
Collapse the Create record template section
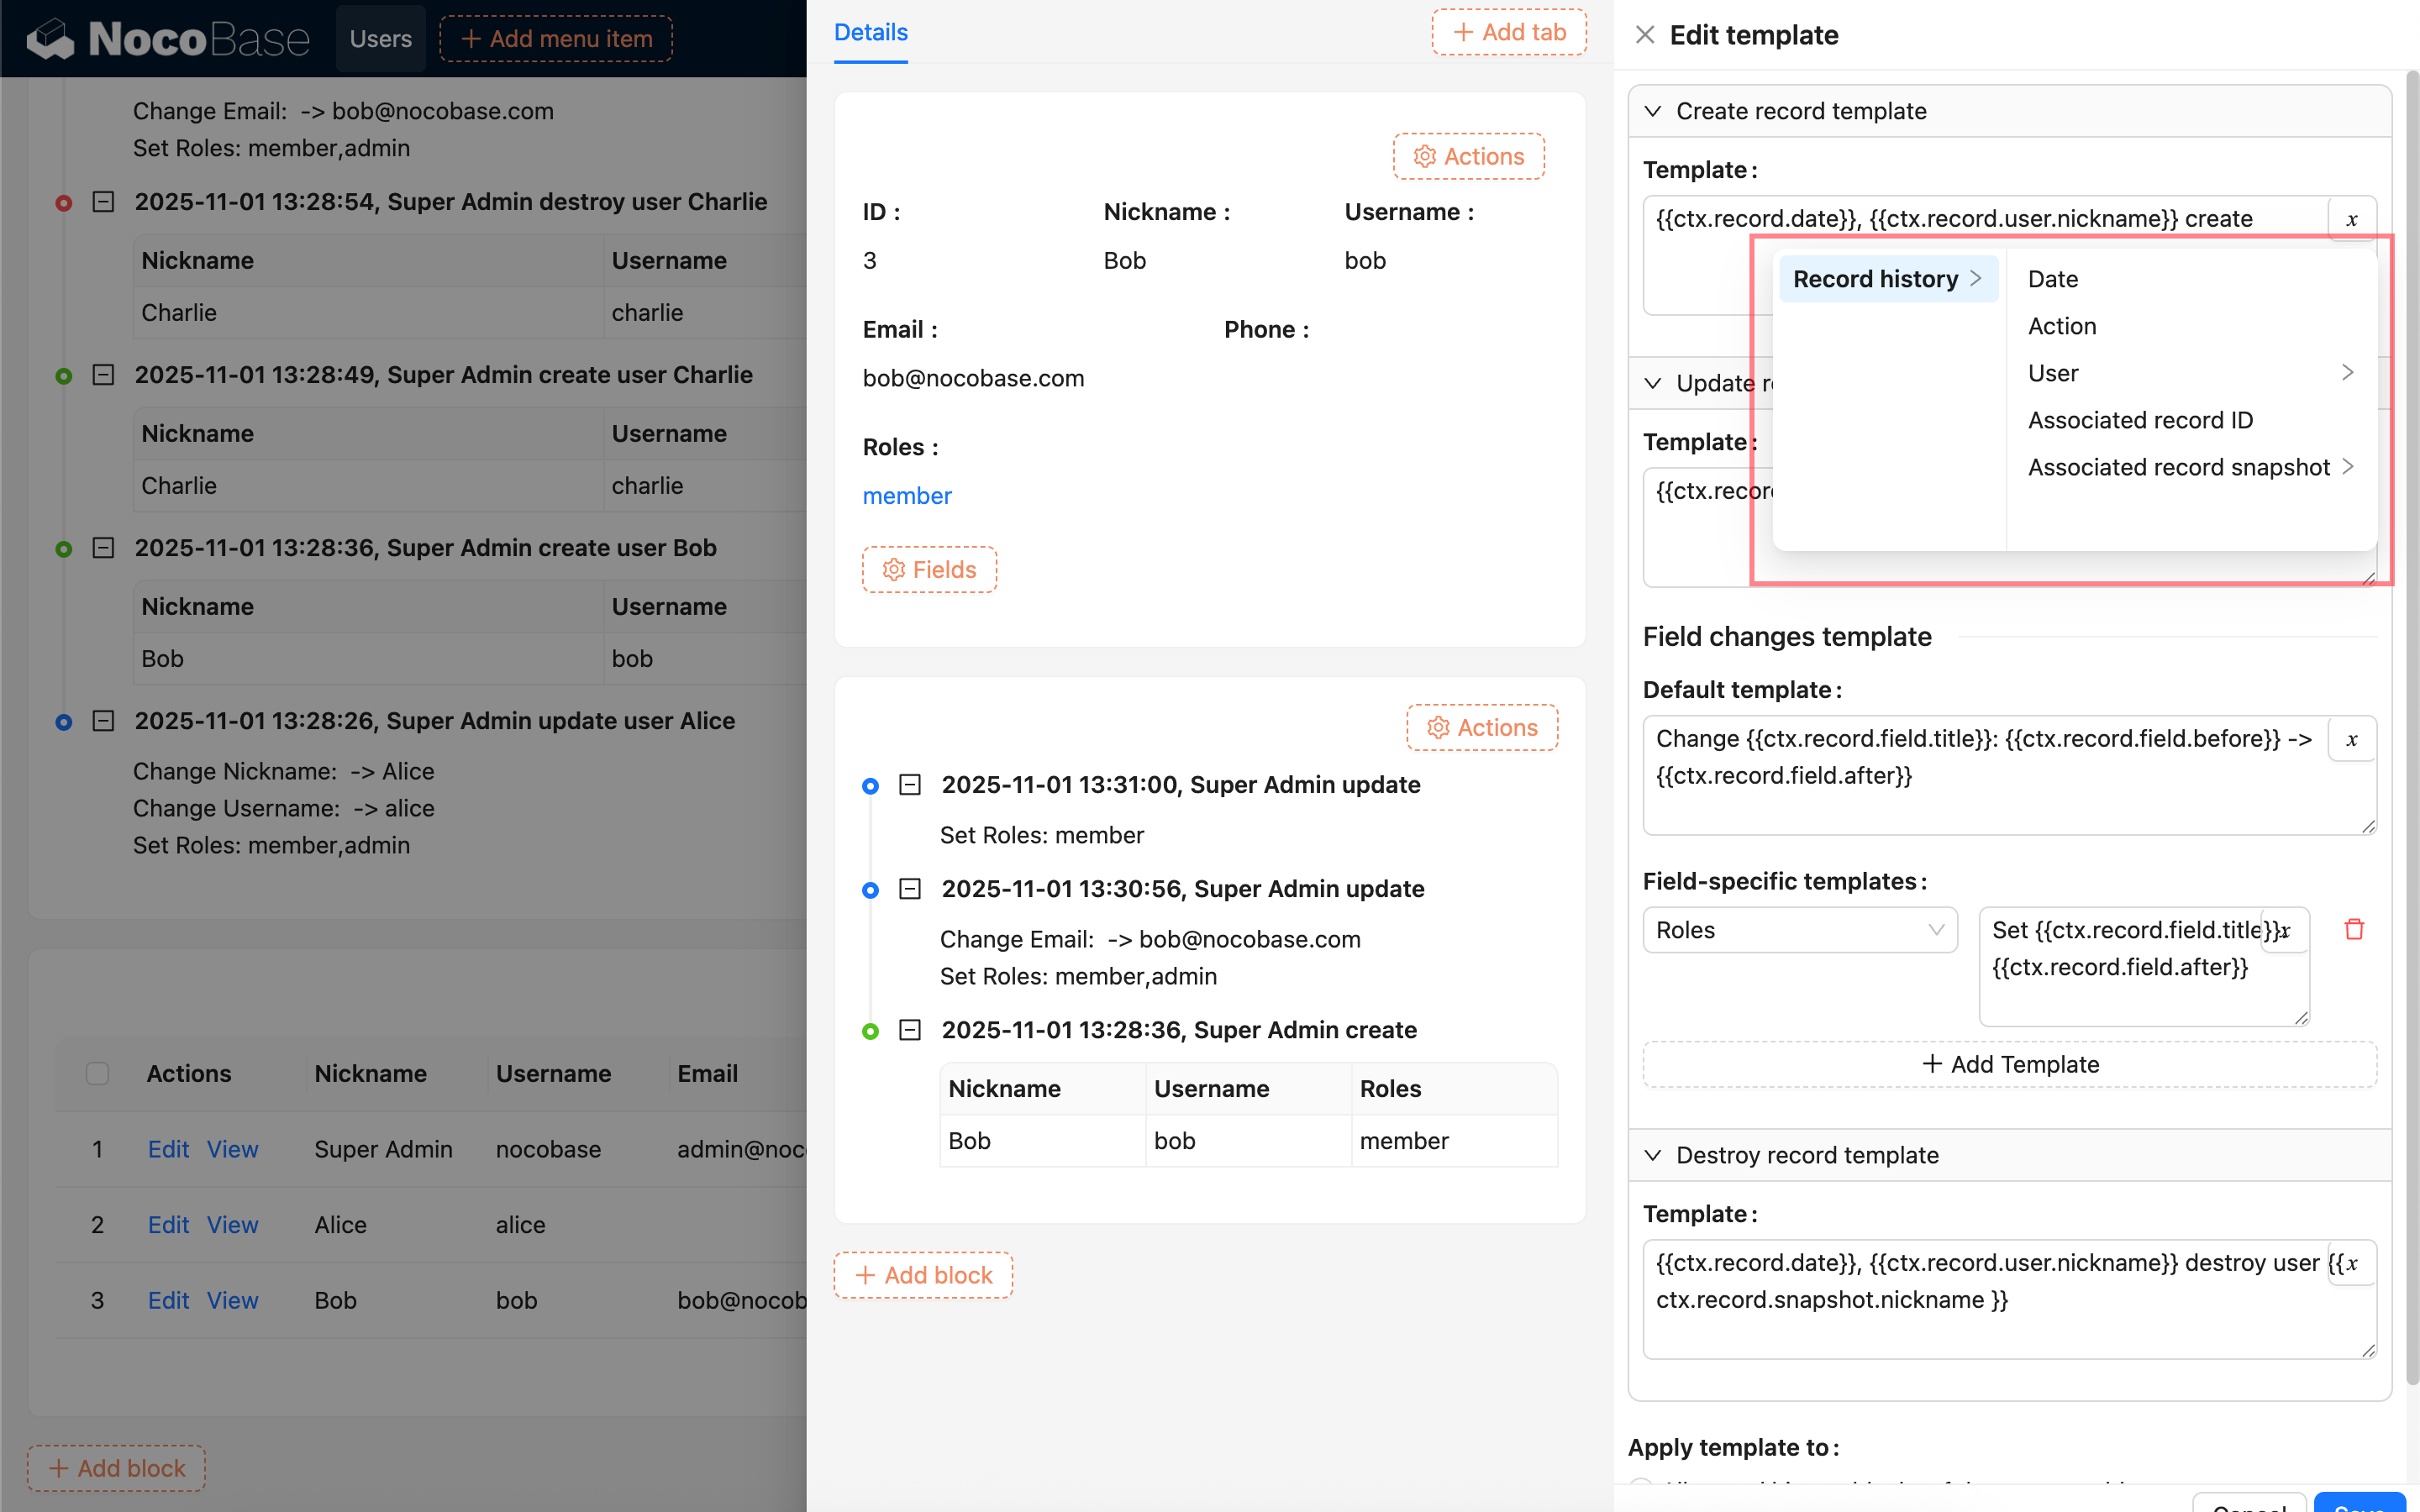(x=1653, y=111)
